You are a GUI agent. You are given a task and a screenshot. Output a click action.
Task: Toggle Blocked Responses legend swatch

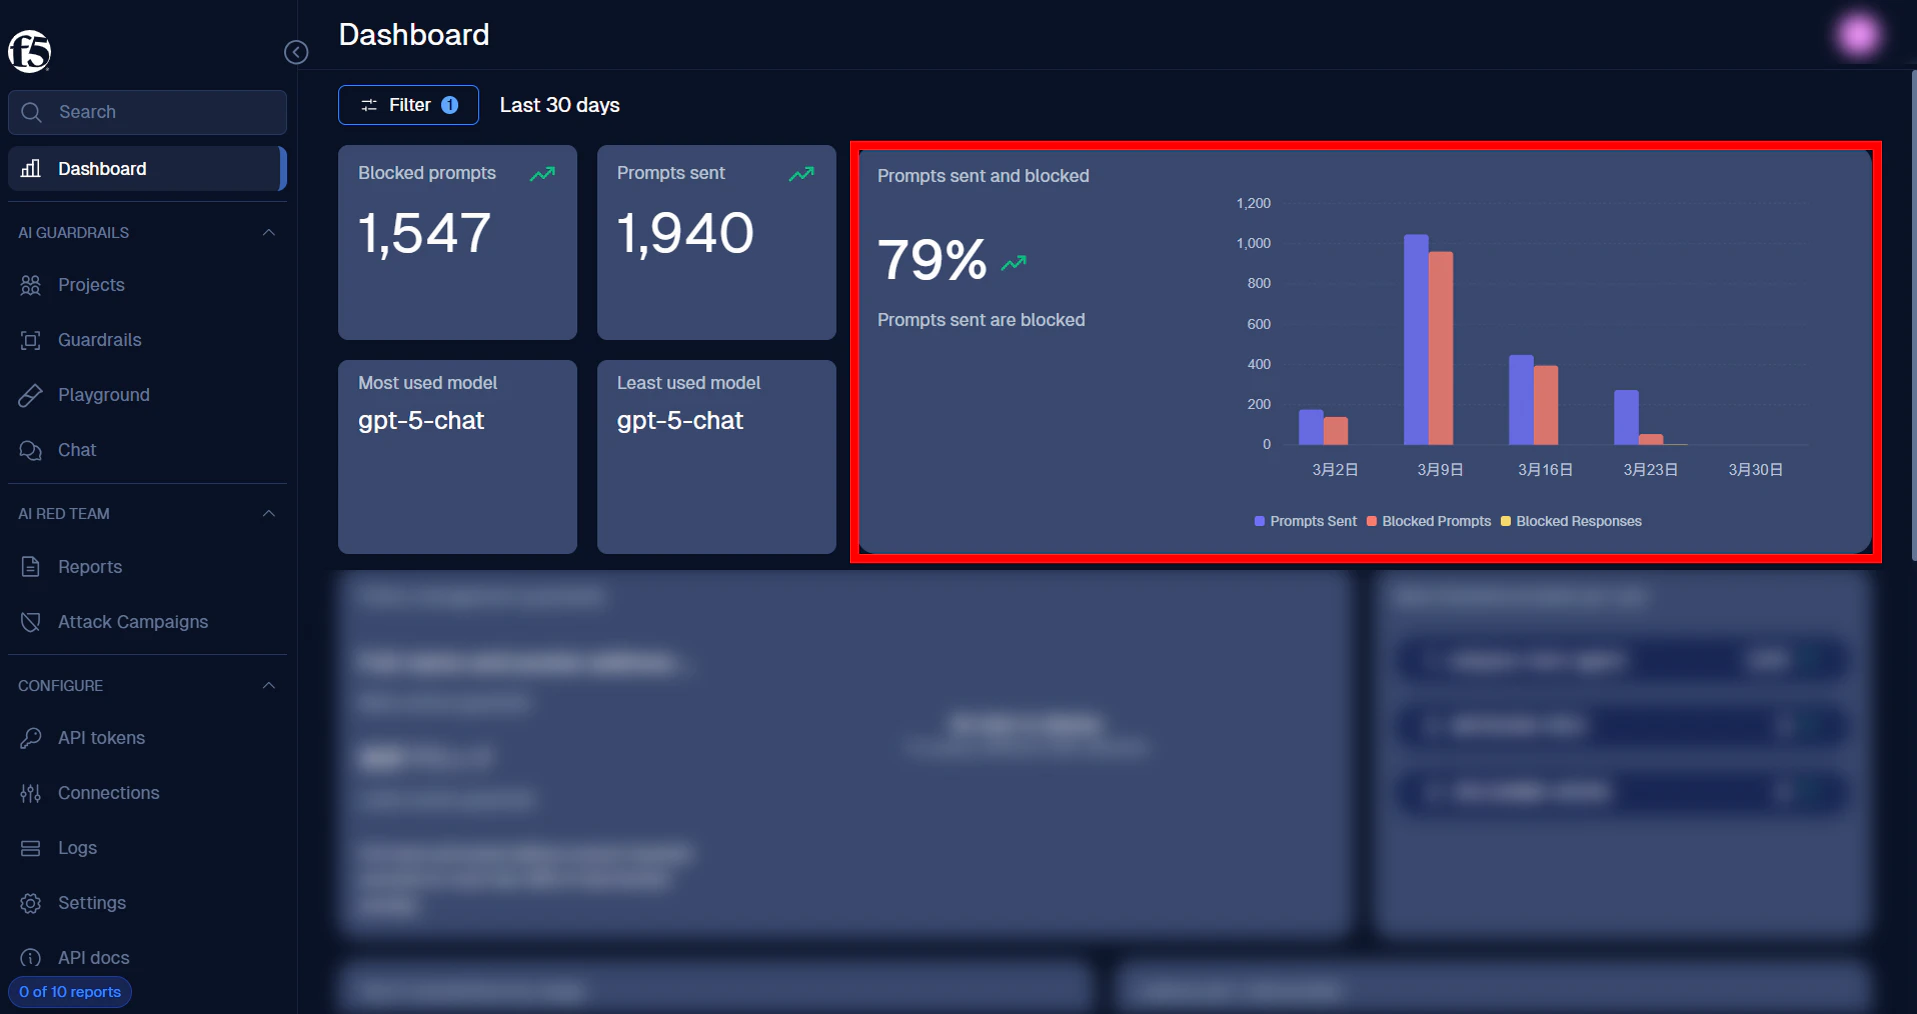(x=1506, y=521)
